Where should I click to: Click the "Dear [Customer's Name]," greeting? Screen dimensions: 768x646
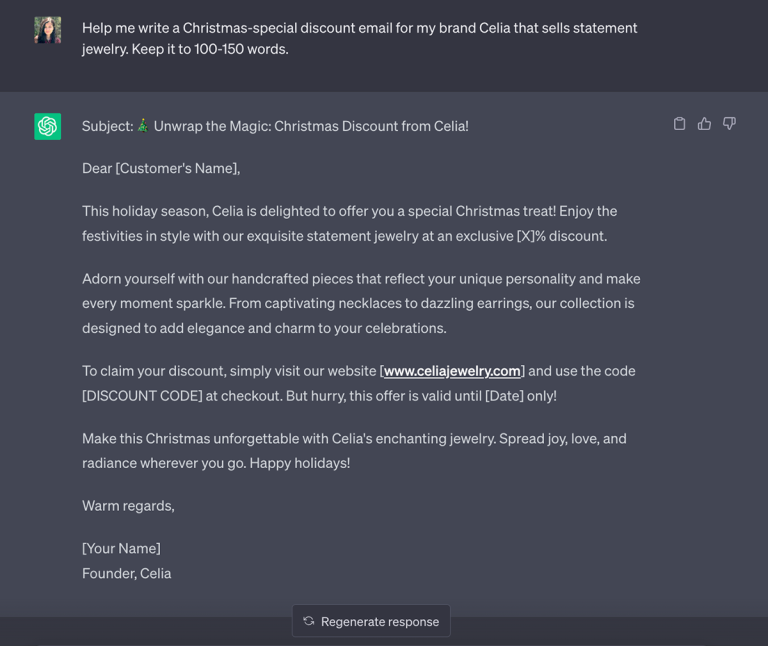pyautogui.click(x=161, y=168)
